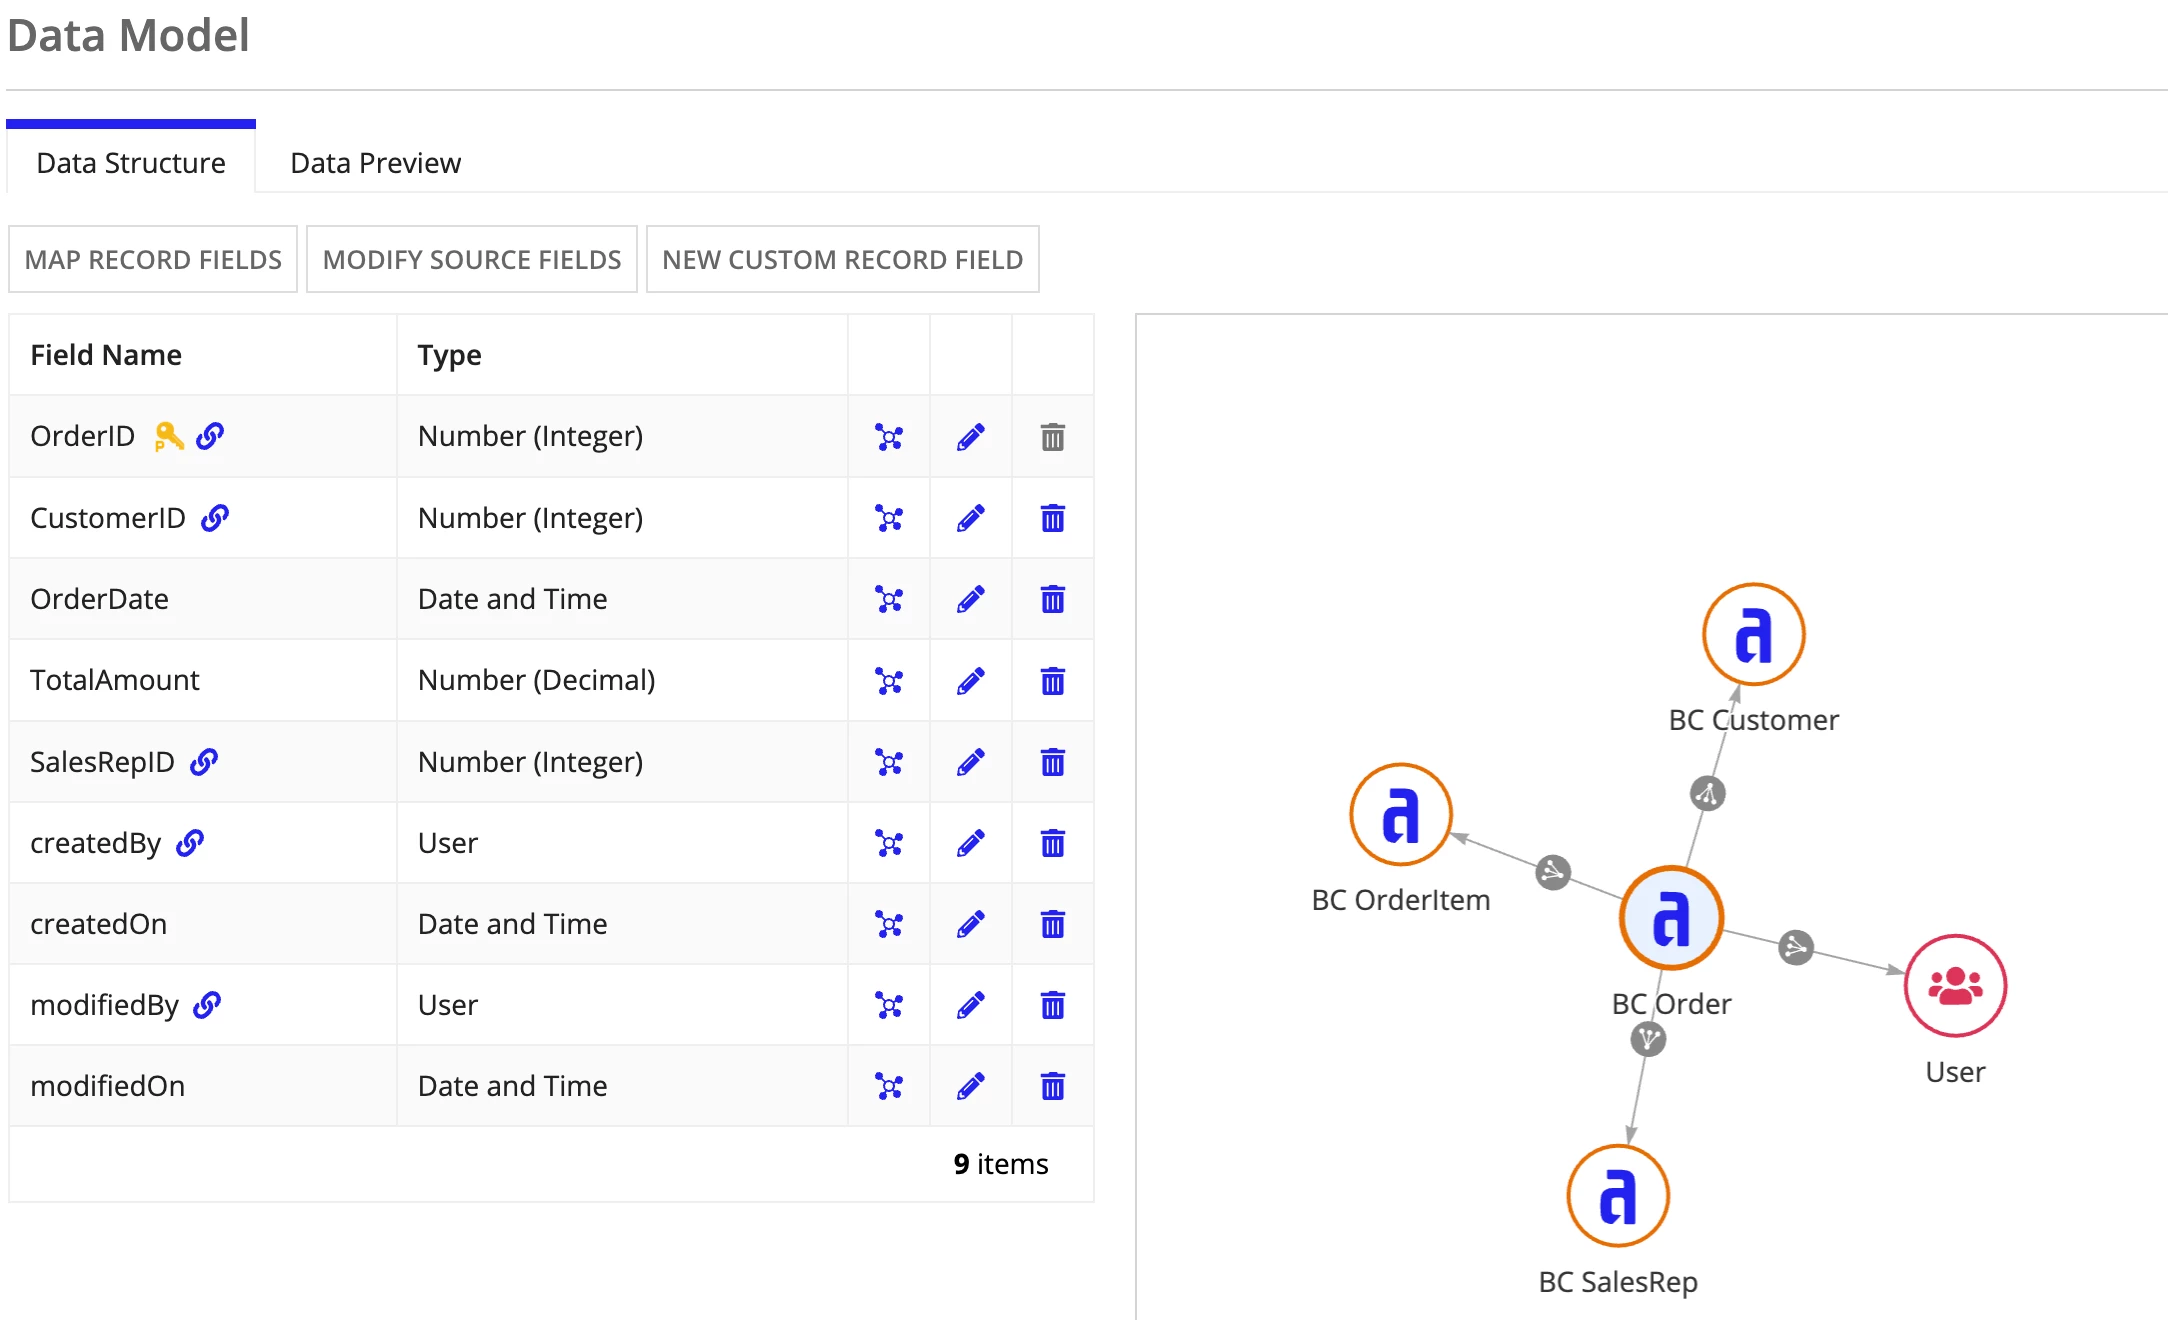Click the 'createdOn' field name cell
The width and height of the screenshot is (2168, 1320).
click(203, 924)
